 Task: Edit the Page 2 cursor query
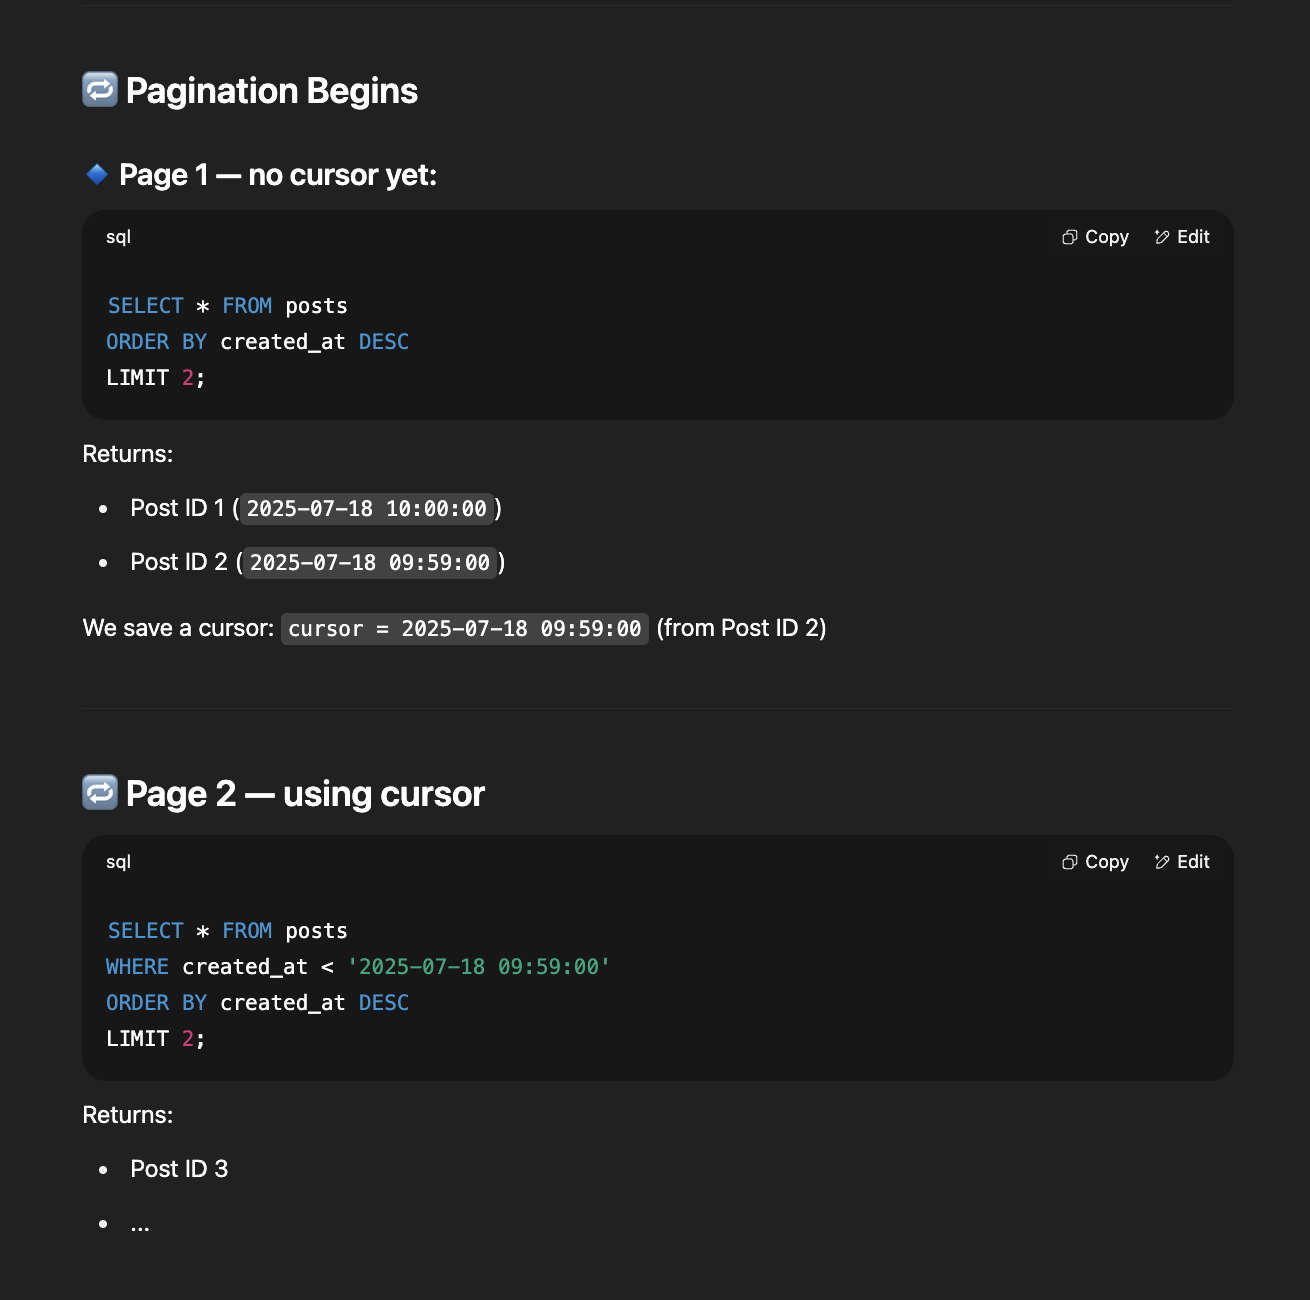point(1182,862)
